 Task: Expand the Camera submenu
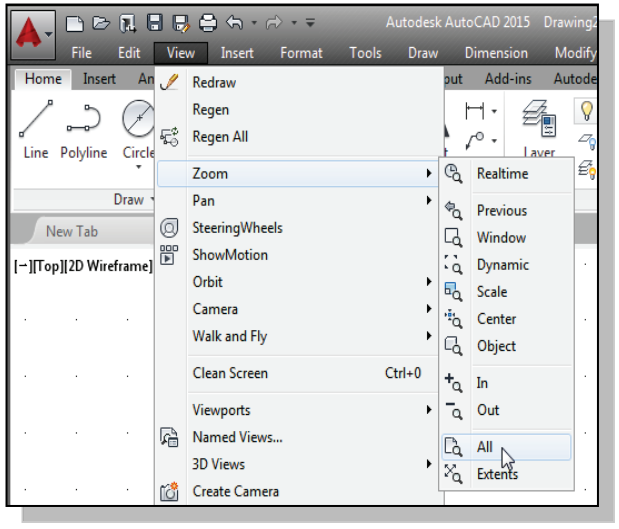[429, 309]
